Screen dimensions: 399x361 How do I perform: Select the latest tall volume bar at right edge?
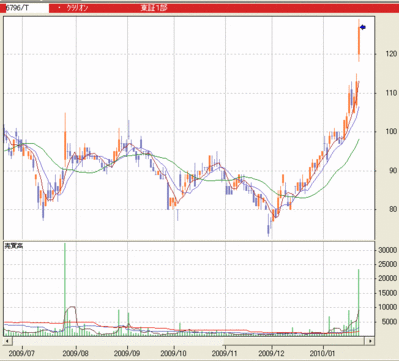(359, 302)
